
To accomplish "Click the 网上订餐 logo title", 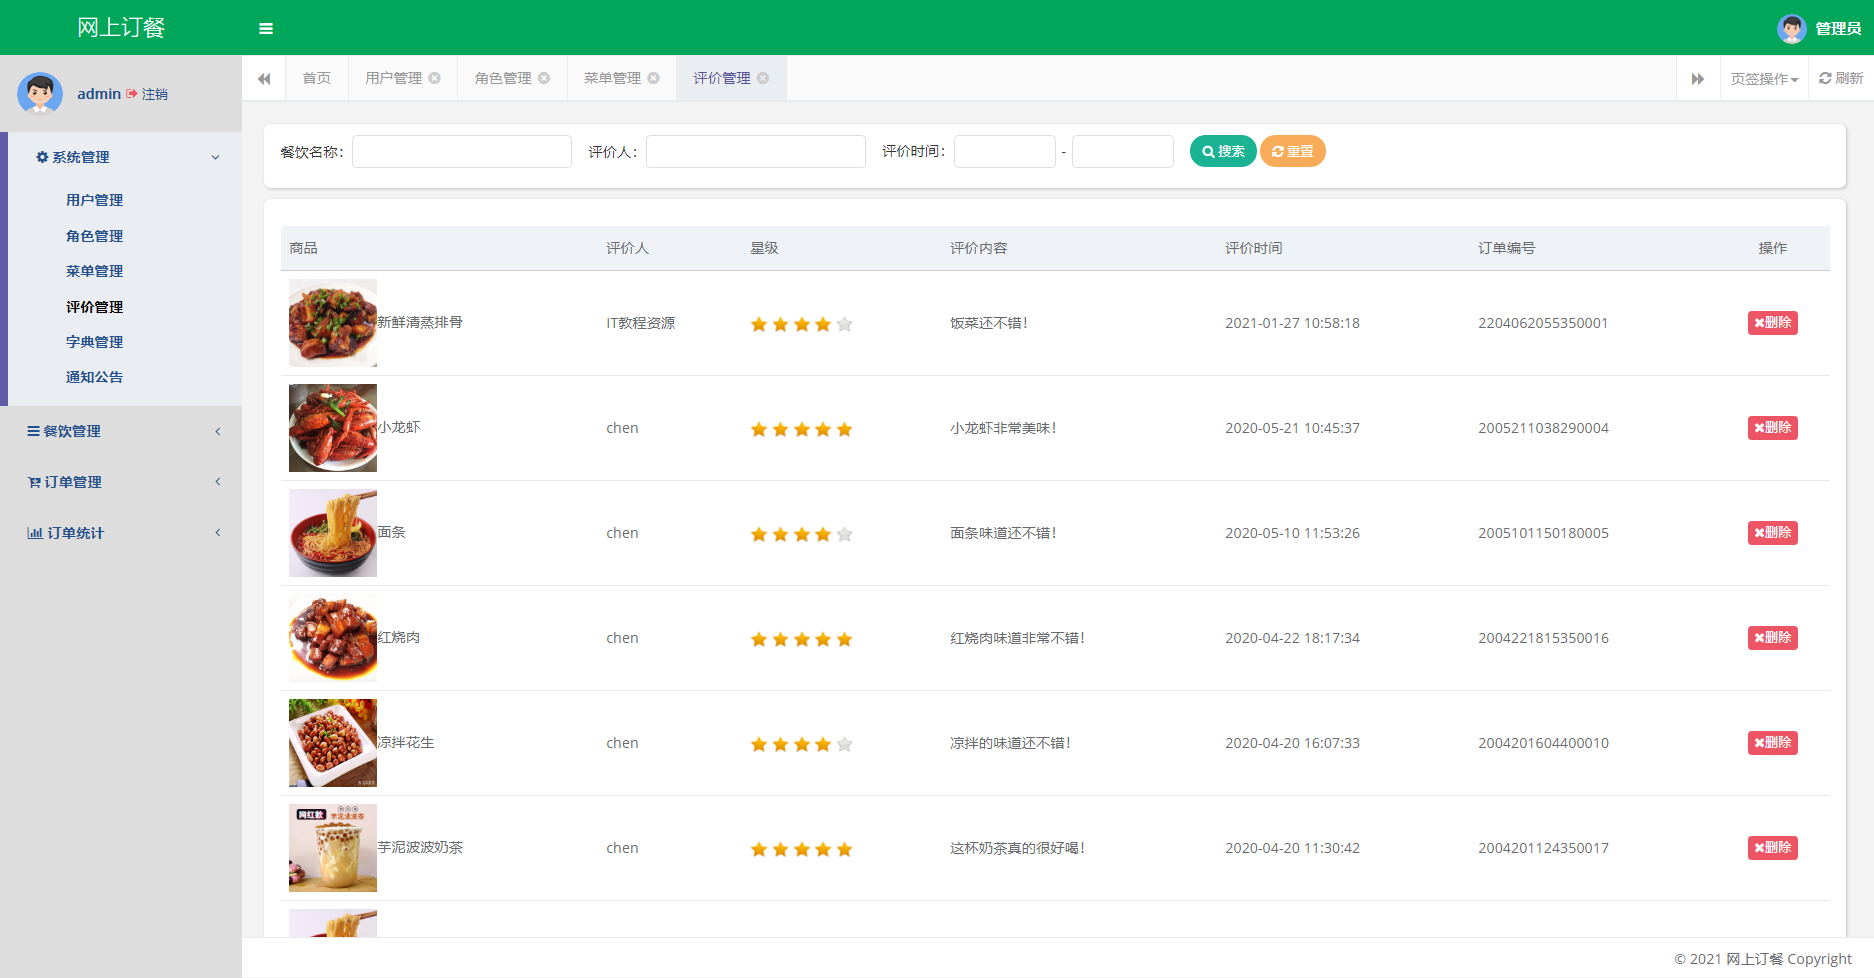I will [121, 28].
